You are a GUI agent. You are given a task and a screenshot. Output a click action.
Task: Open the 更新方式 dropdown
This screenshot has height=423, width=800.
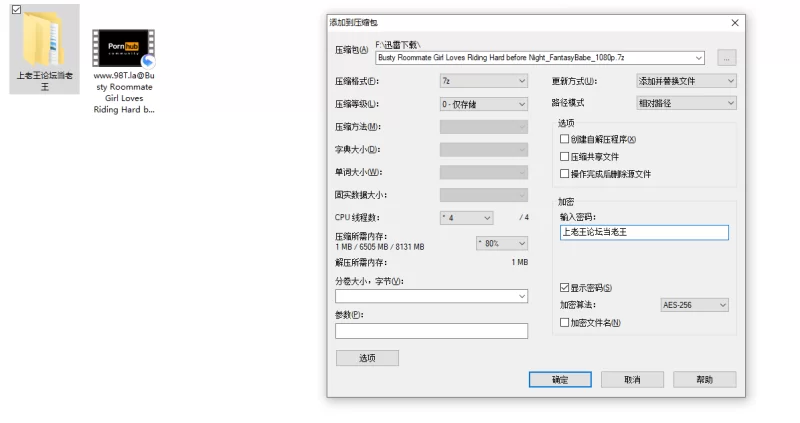pos(686,81)
